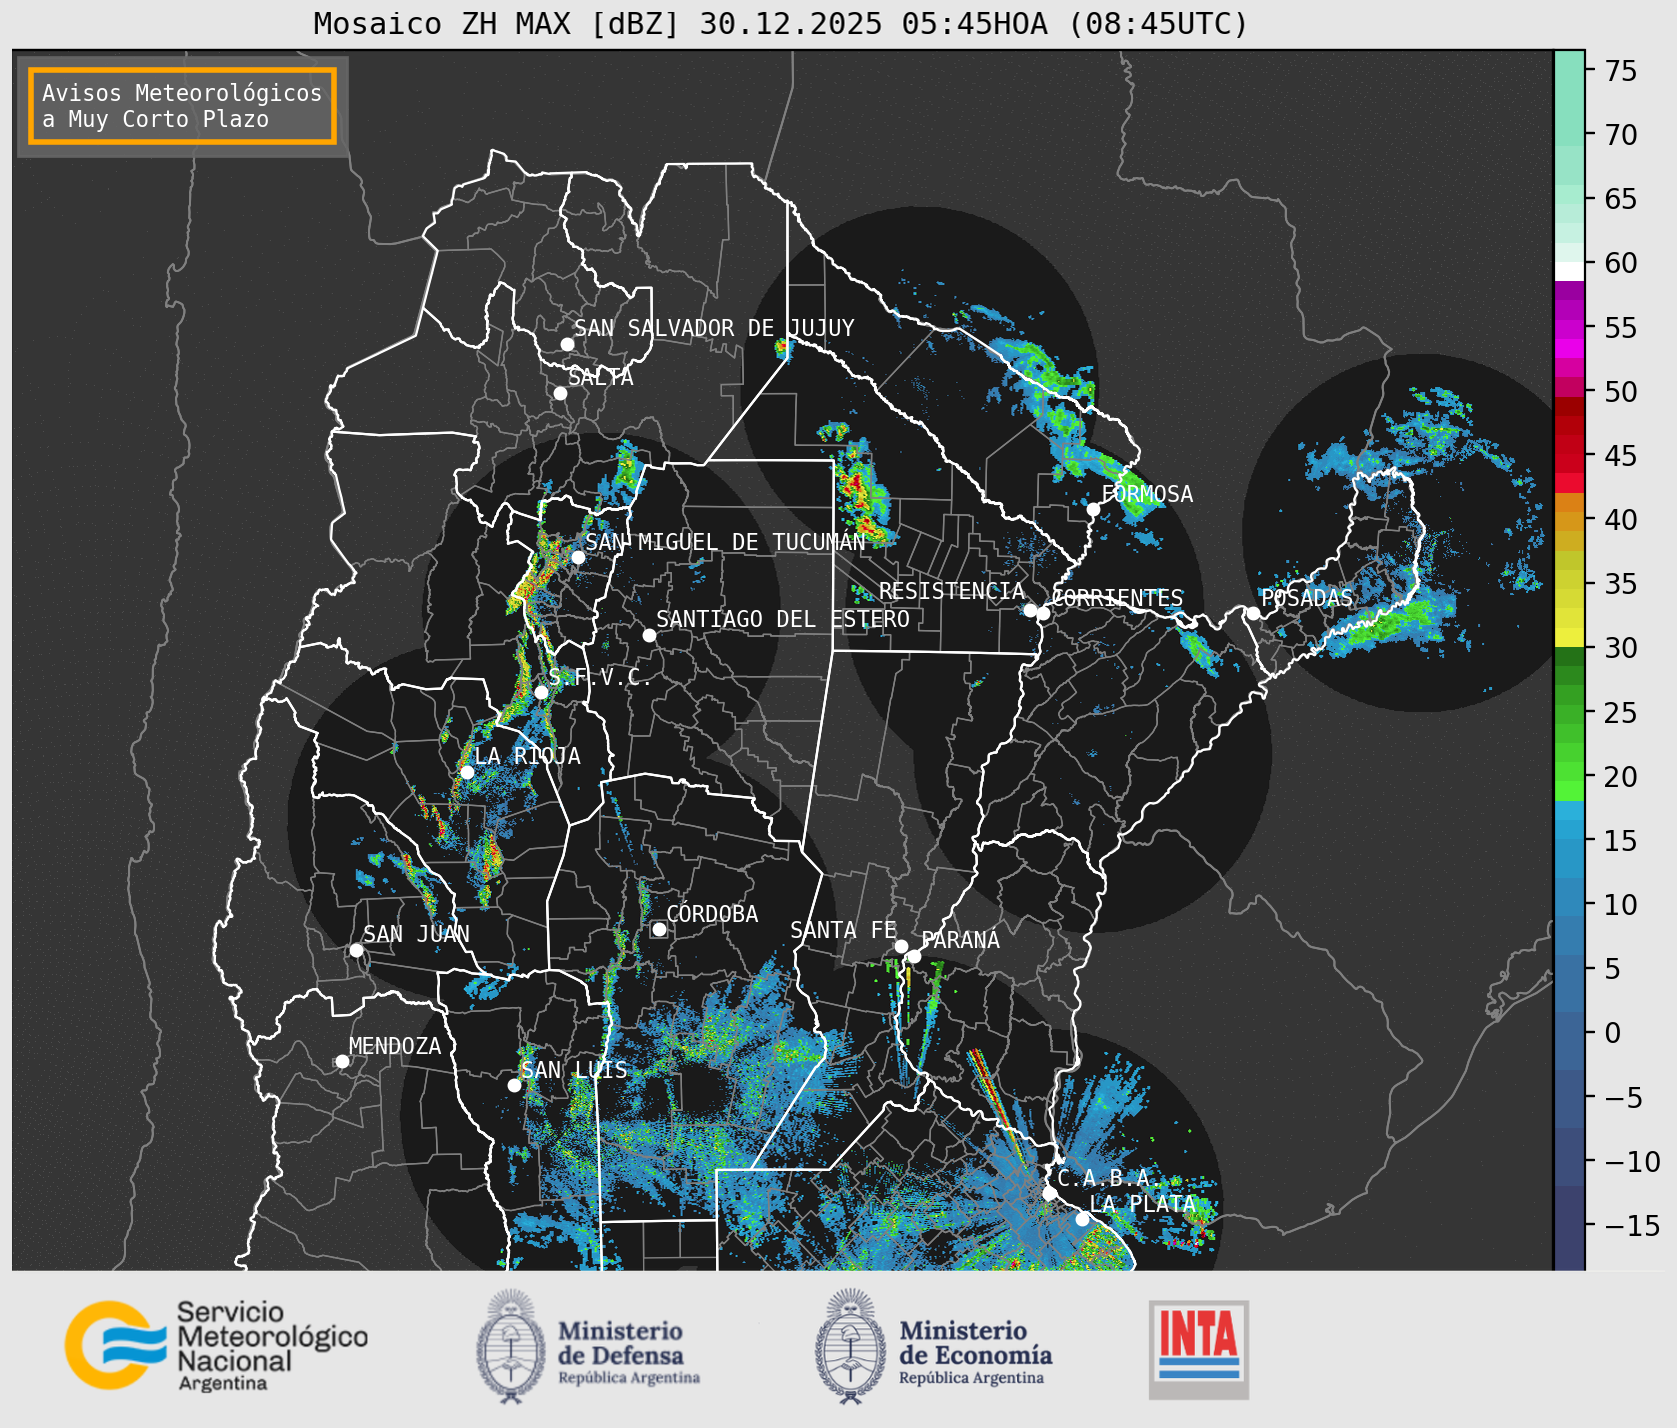Click the Resistencia city dot
Viewport: 1677px width, 1428px height.
1030,610
